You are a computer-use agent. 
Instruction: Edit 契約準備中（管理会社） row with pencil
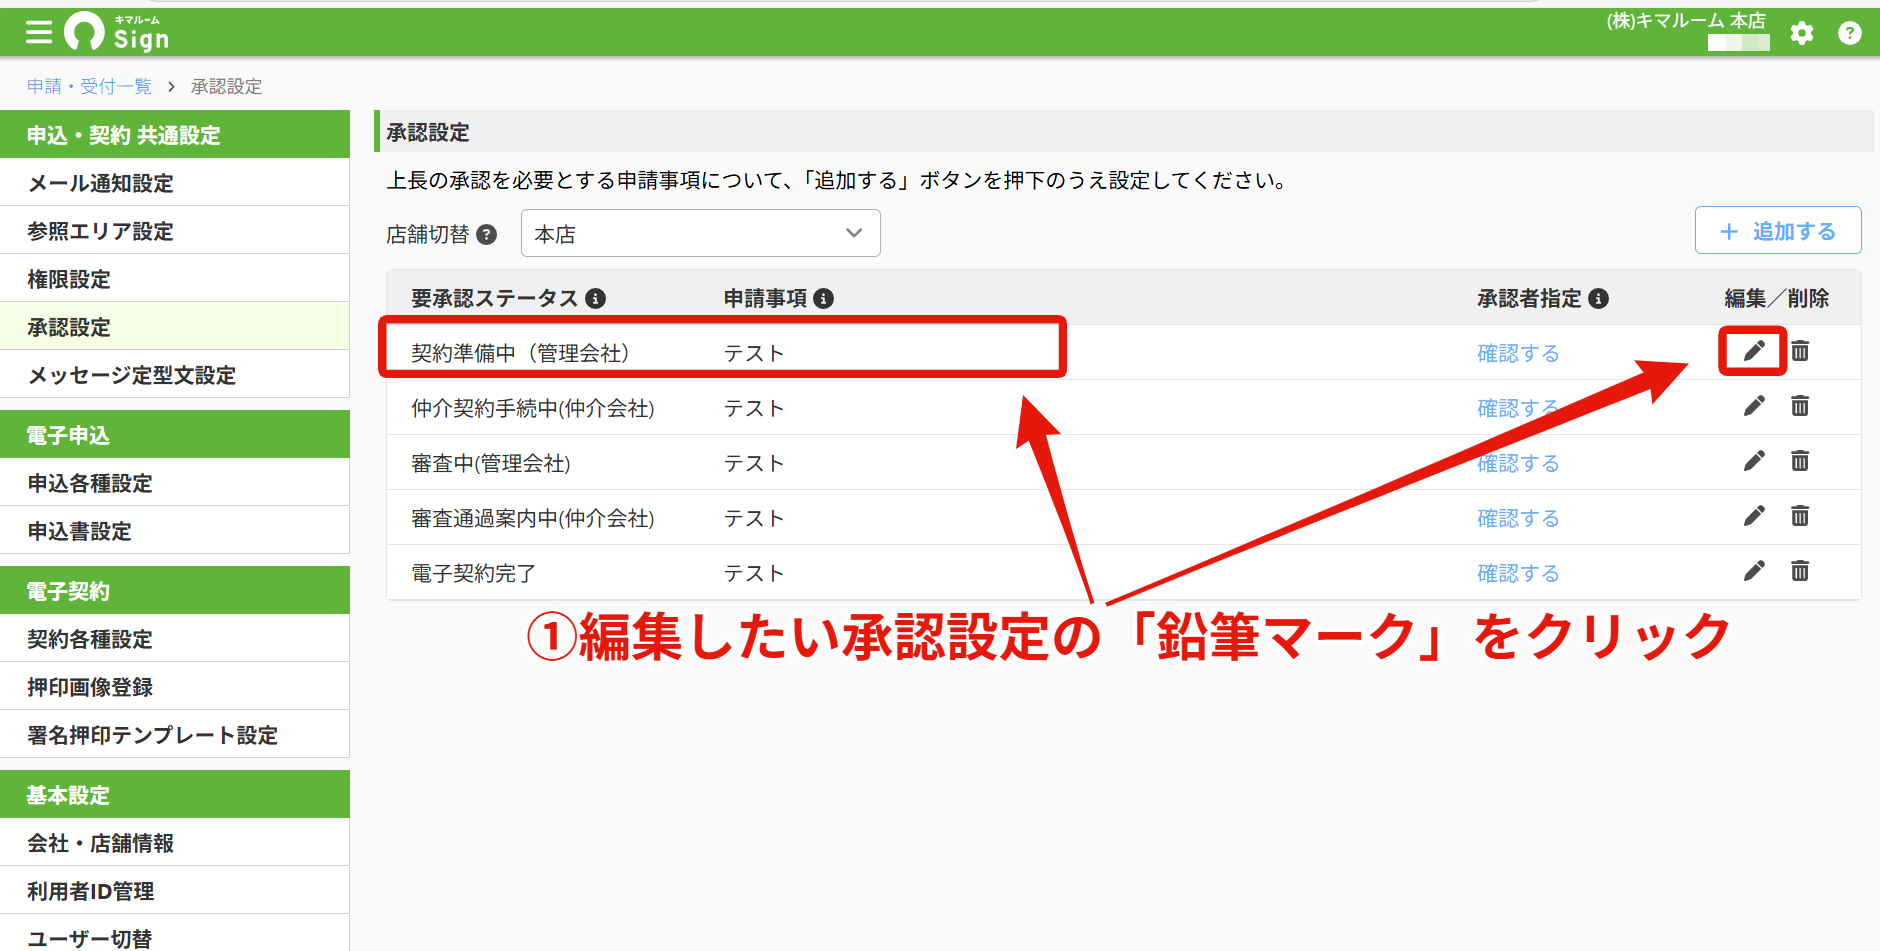(x=1754, y=351)
